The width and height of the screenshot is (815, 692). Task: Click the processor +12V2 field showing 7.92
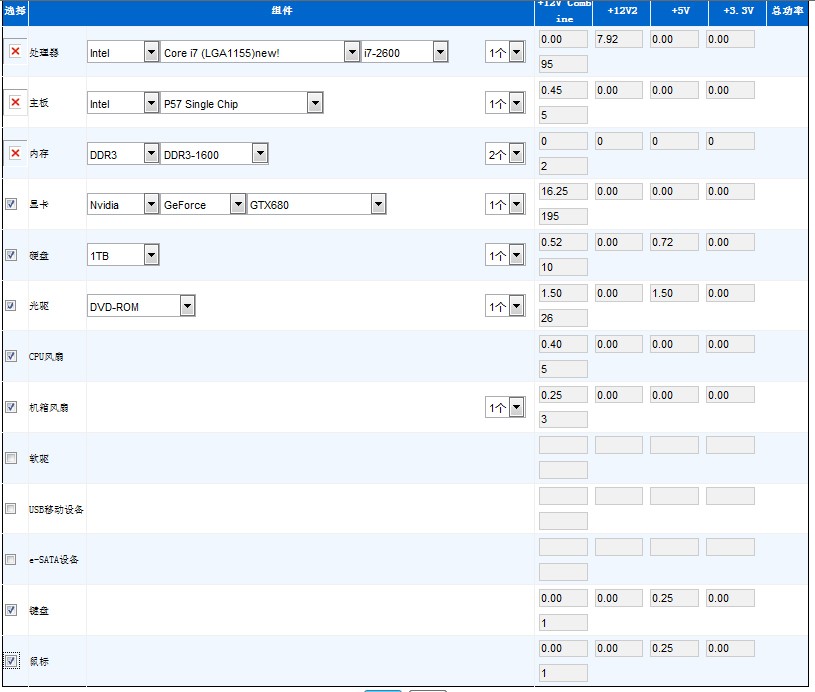(619, 39)
